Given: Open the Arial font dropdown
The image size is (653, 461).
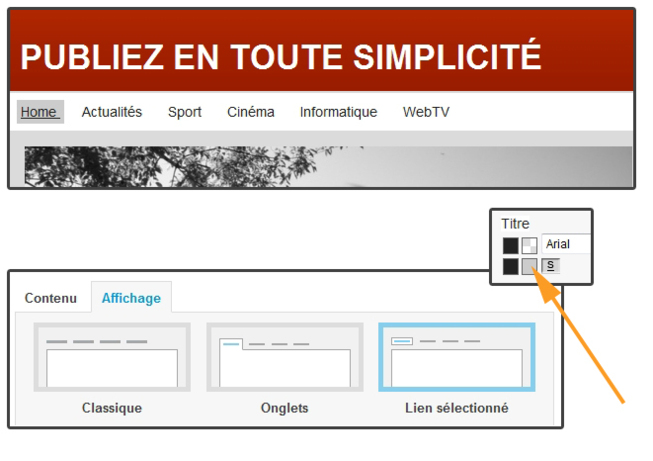Looking at the screenshot, I should (566, 245).
